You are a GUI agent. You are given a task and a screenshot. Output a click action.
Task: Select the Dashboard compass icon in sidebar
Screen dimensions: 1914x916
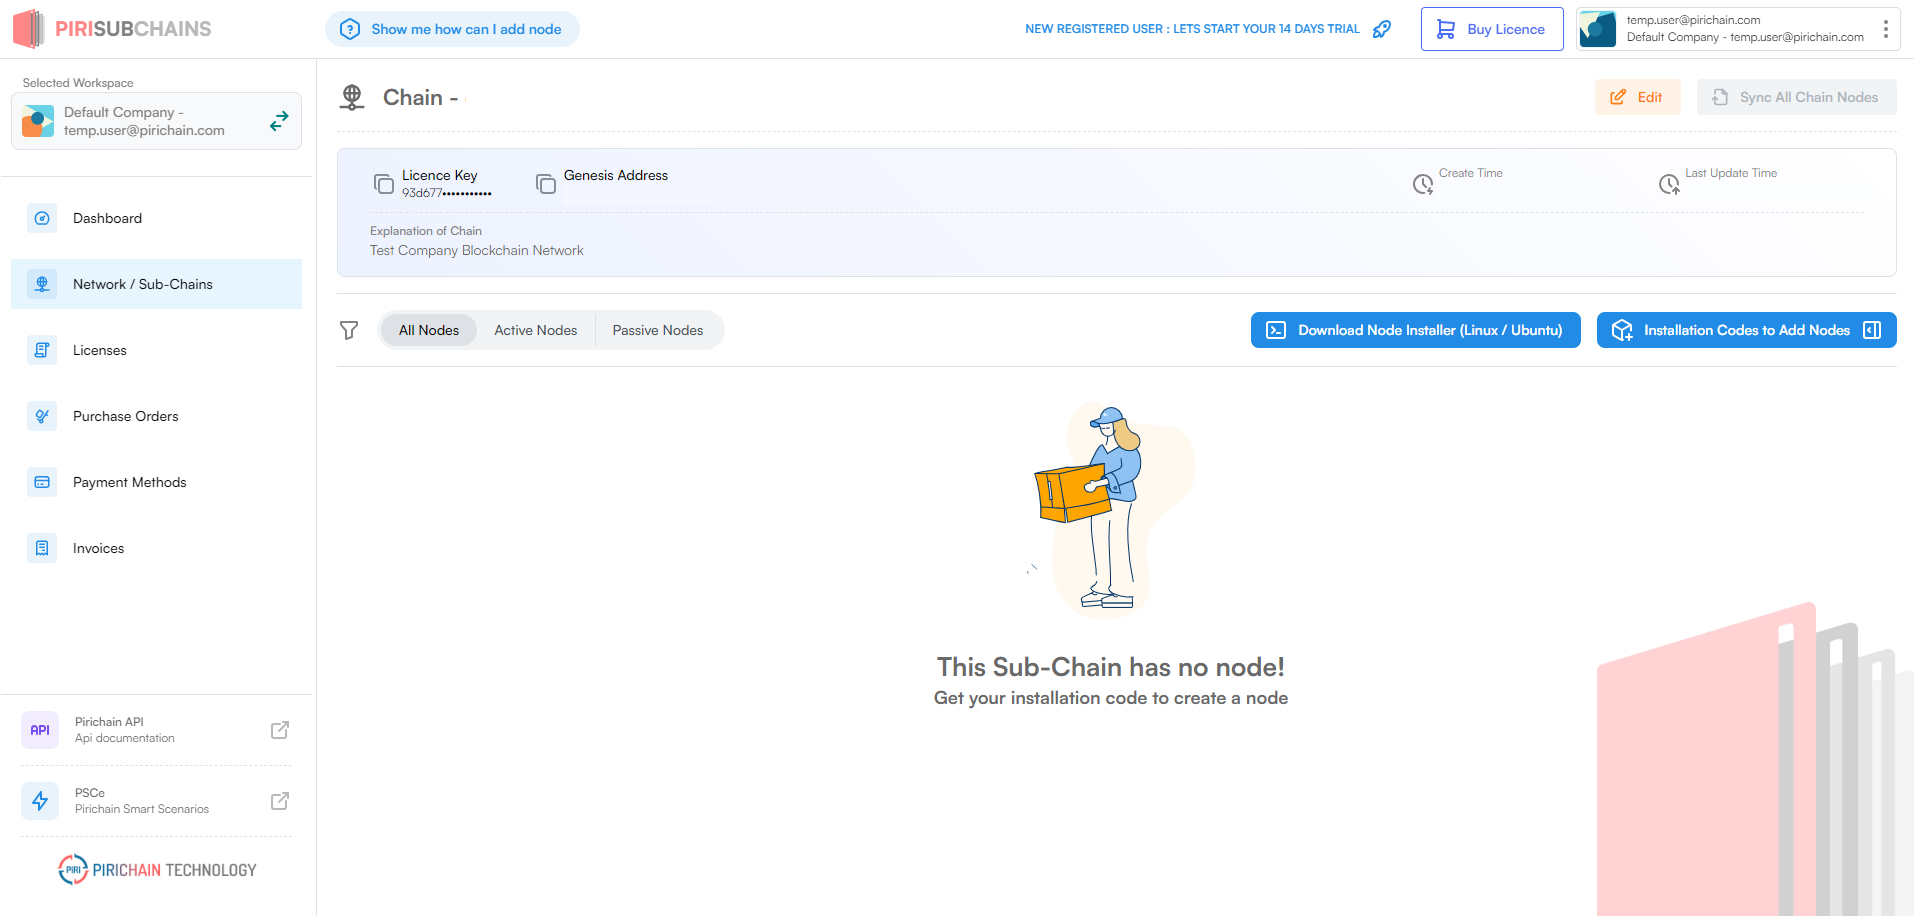tap(41, 218)
